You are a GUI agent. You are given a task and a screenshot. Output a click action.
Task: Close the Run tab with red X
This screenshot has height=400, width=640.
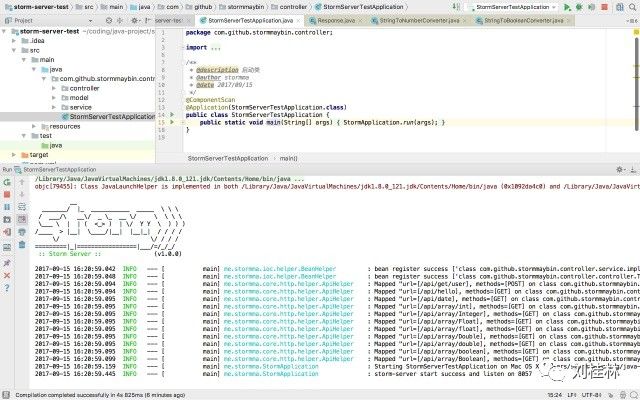(7, 276)
